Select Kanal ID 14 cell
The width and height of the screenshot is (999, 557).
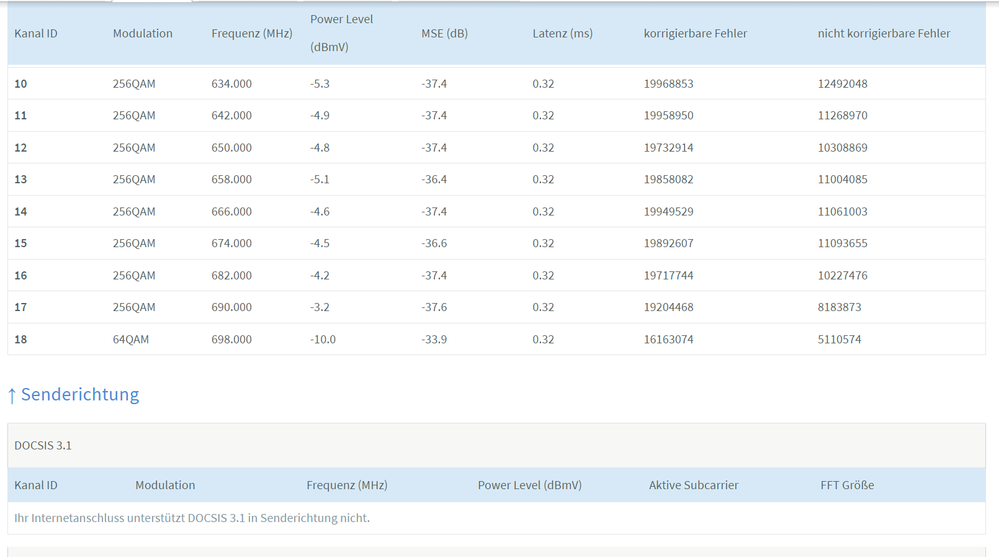(20, 212)
